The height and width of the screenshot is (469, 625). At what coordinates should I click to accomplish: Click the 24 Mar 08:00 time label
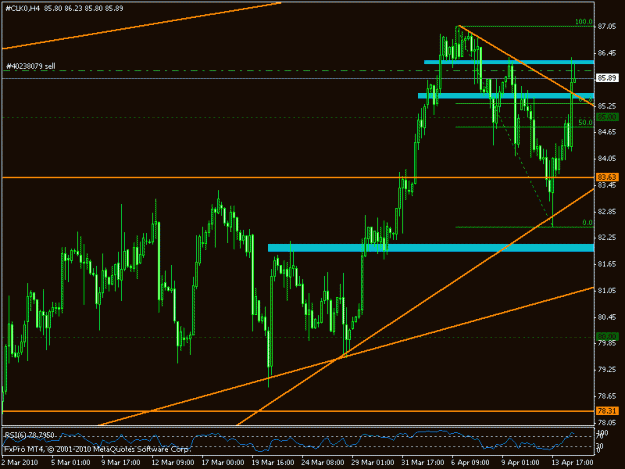pyautogui.click(x=322, y=462)
